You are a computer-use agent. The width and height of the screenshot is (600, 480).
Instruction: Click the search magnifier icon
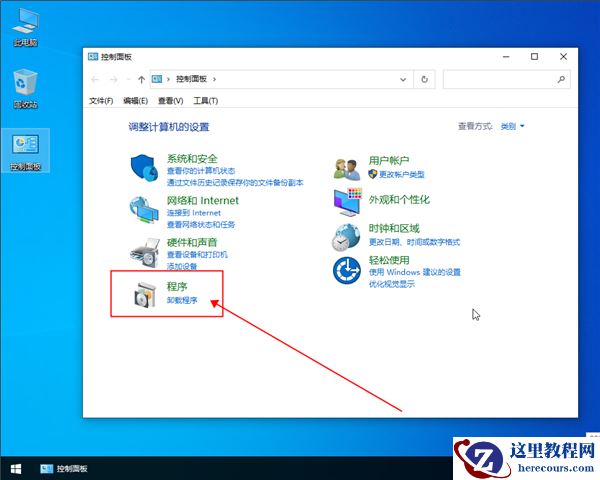point(561,79)
